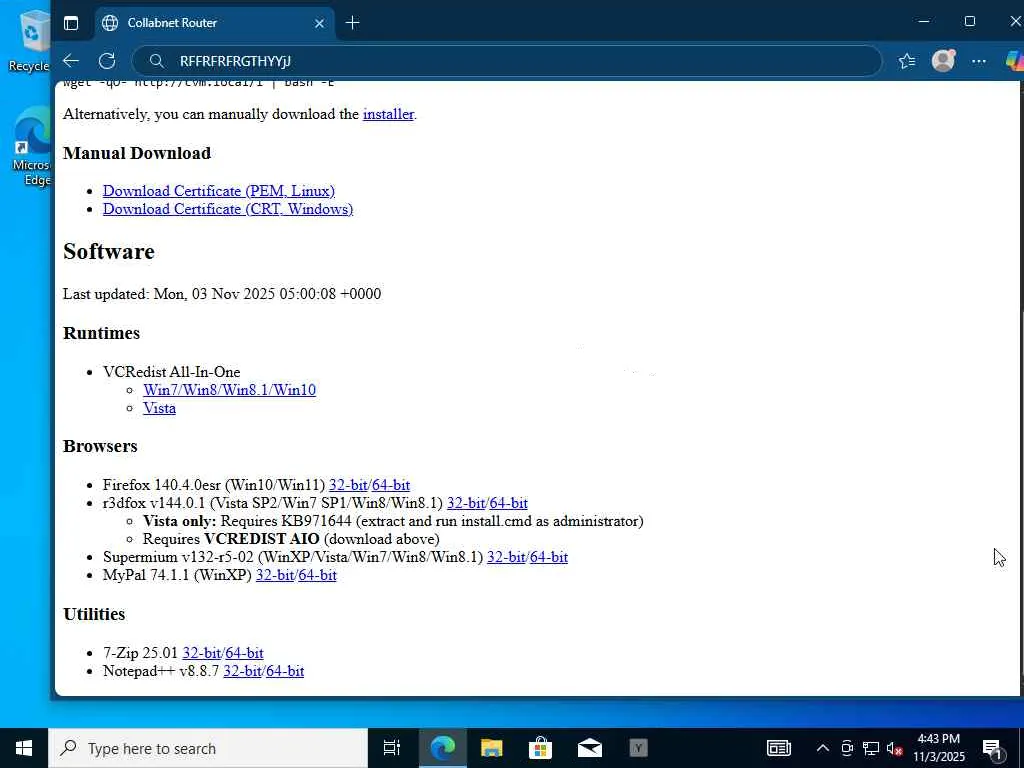Download Notepad++ v8.8.7 64-bit

285,671
